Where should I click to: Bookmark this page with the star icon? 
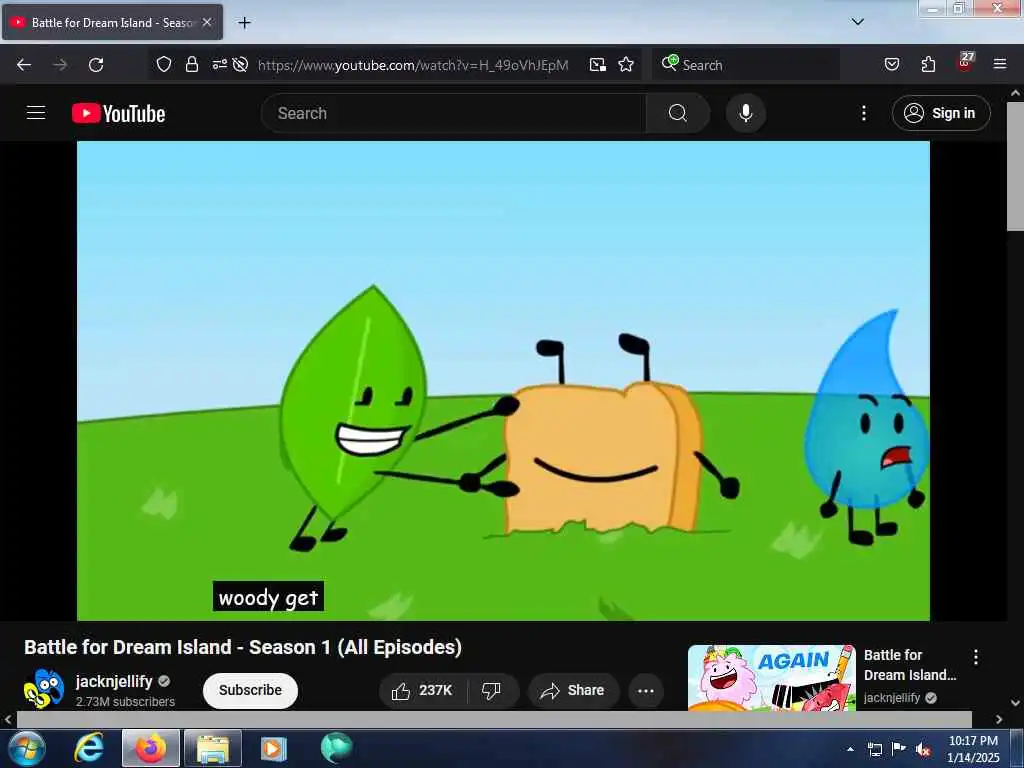pos(626,65)
